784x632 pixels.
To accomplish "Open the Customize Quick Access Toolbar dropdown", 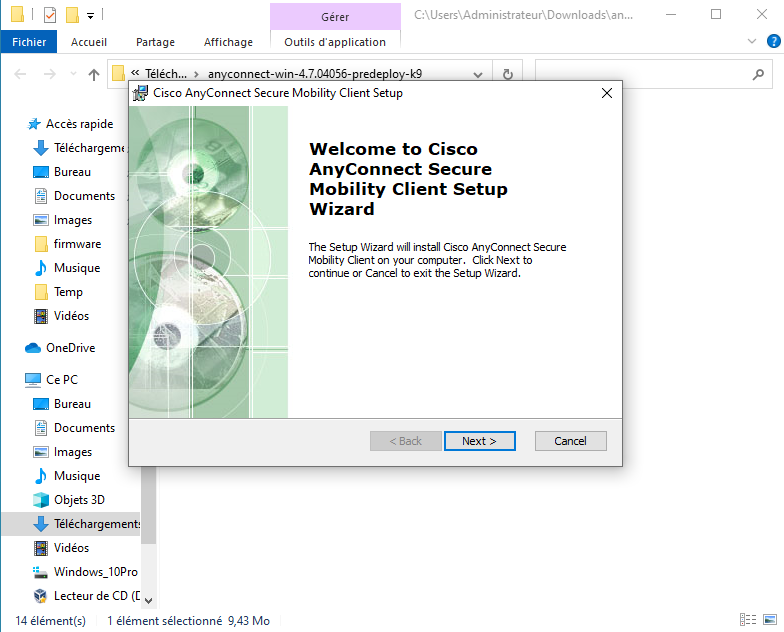I will tap(90, 15).
